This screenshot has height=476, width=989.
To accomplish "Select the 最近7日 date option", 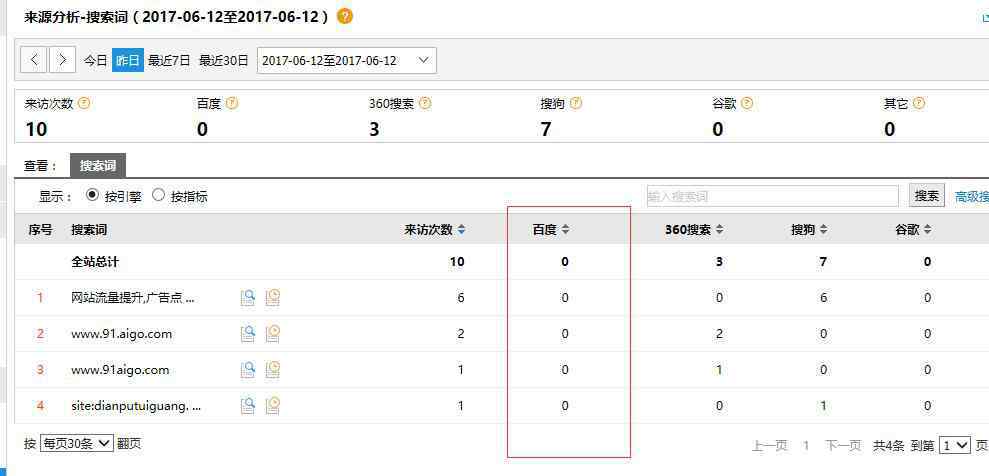I will click(x=169, y=61).
